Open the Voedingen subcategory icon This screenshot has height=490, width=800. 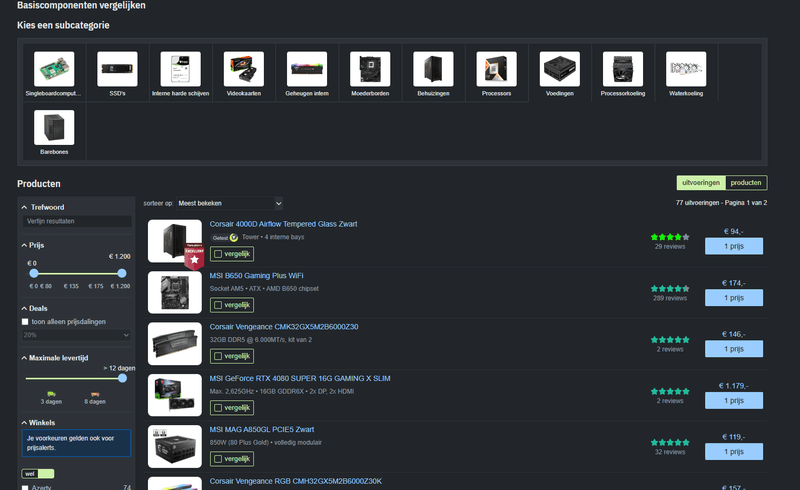560,69
